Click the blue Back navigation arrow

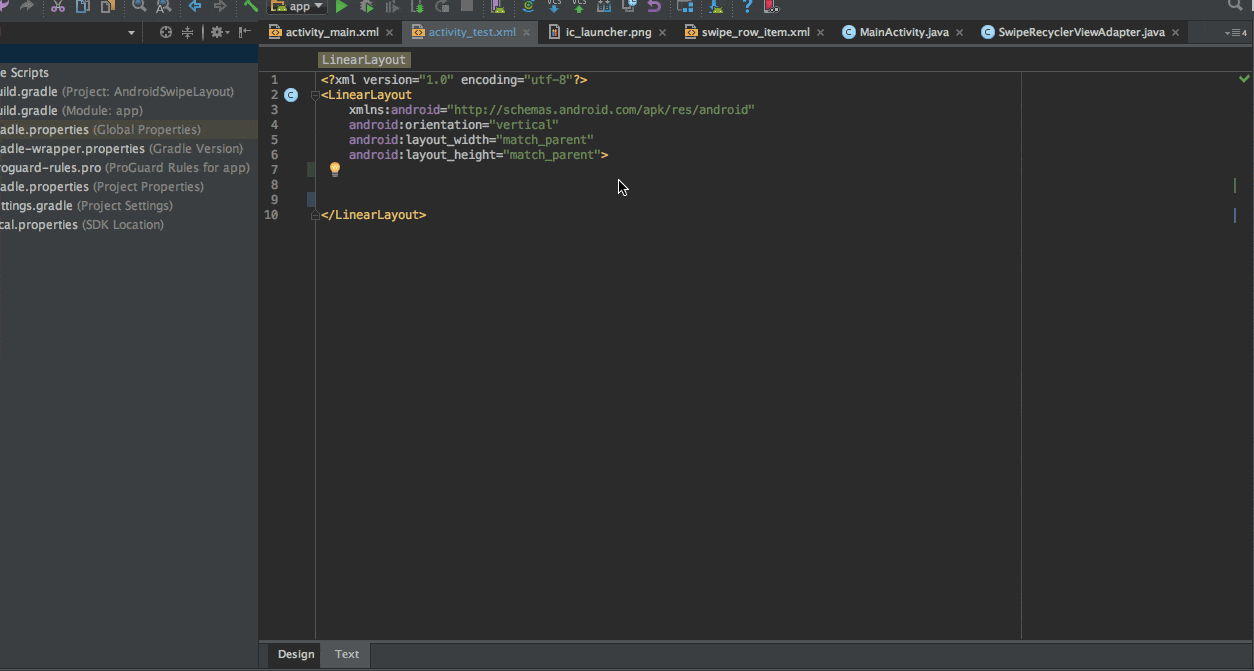[x=195, y=7]
